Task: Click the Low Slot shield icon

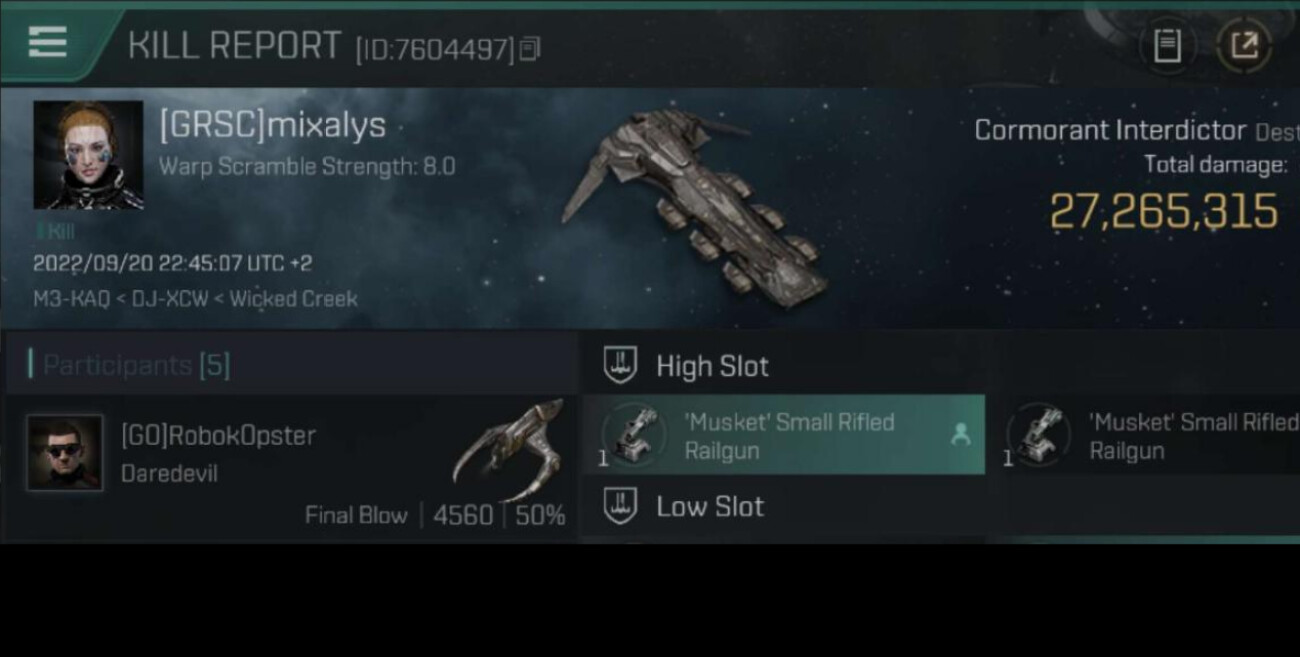Action: [x=620, y=506]
